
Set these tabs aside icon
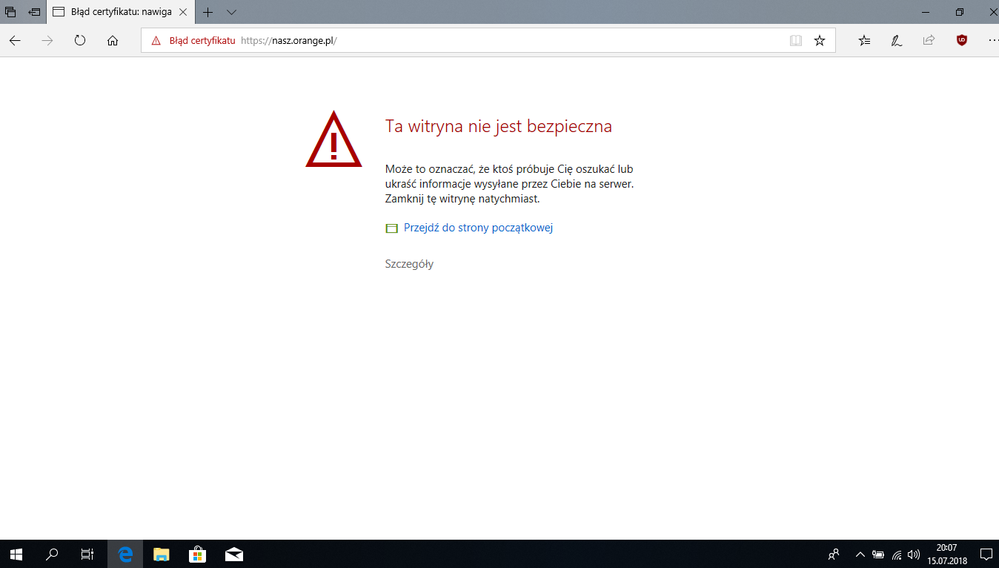34,11
